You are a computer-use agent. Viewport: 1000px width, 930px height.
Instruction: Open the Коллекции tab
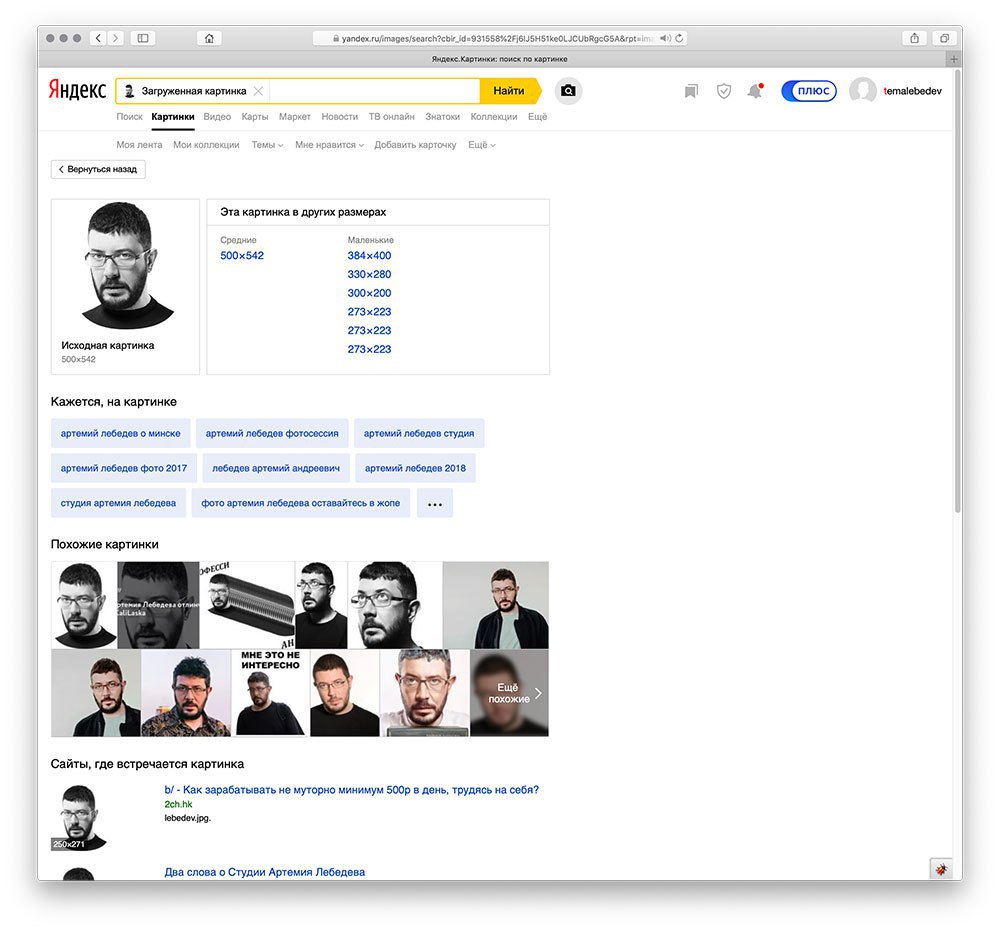(x=494, y=117)
